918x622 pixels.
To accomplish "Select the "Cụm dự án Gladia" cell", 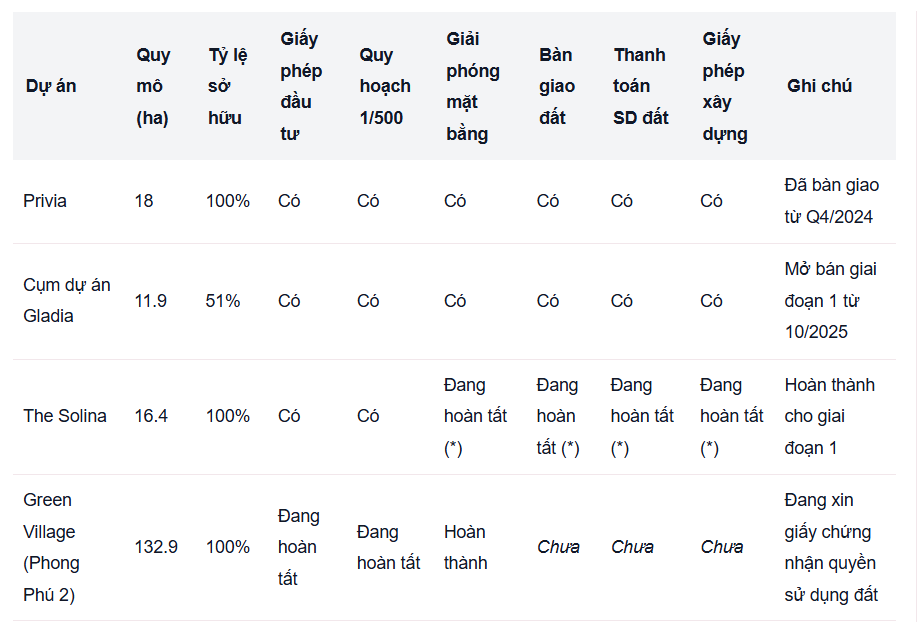I will pos(66,300).
